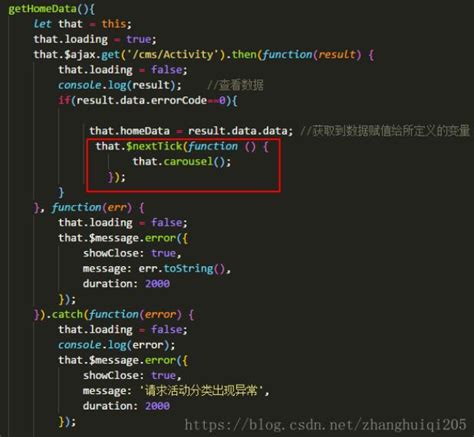Viewport: 474px width, 437px height.
Task: Click the that.carousel() method call
Action: tap(182, 162)
